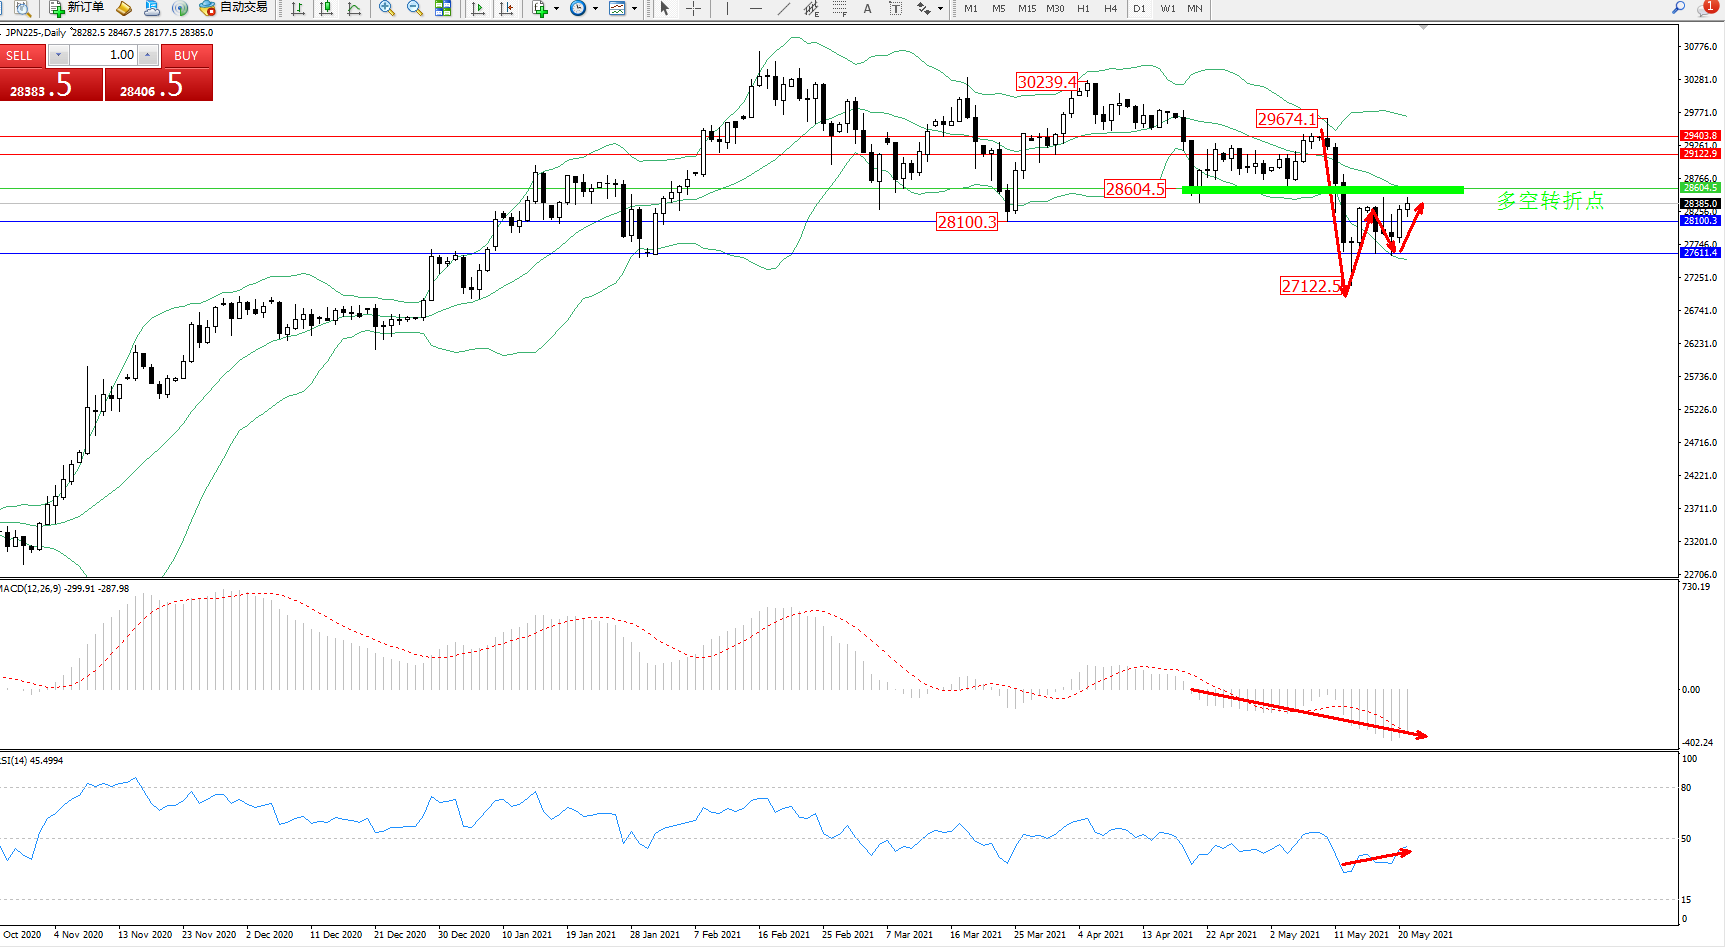Switch chart to bar chart display
Screen dimensions: 1725x947
click(x=298, y=9)
